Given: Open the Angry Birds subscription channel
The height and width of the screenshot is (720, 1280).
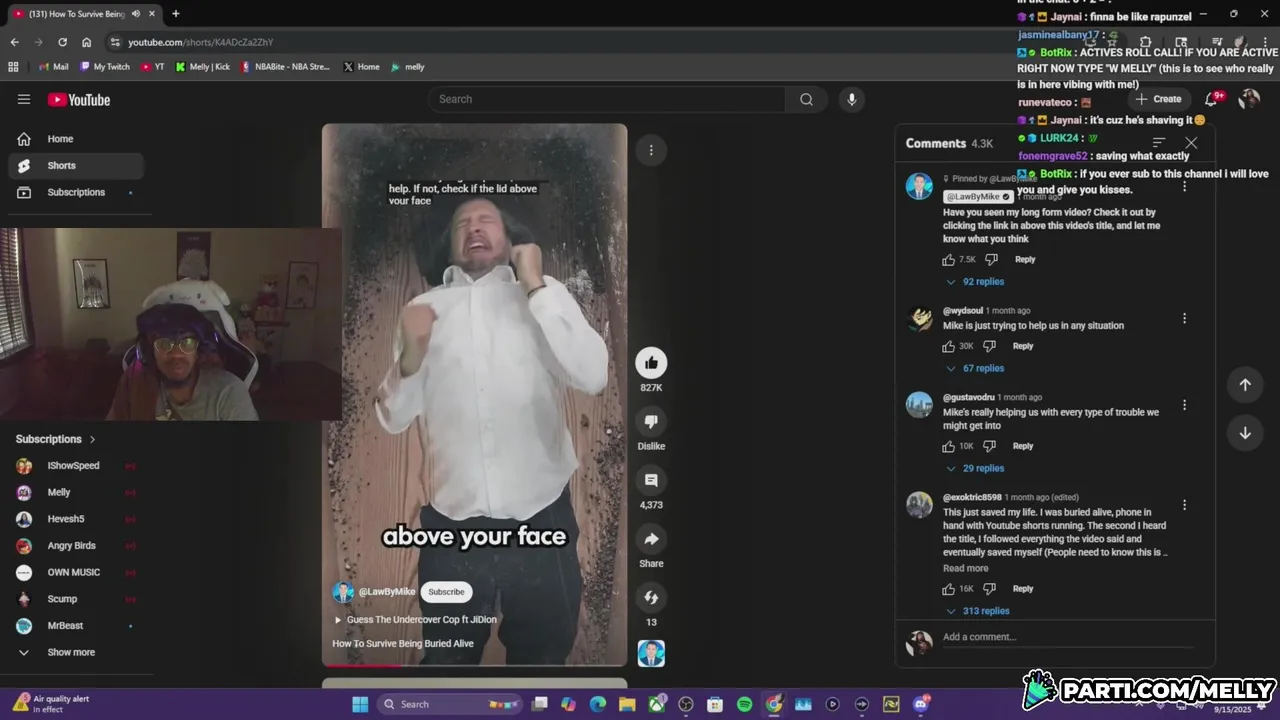Looking at the screenshot, I should click(76, 546).
